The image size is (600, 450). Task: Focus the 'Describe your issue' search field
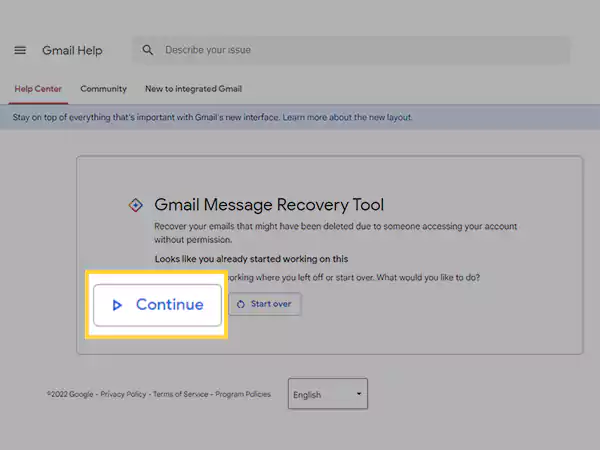point(351,50)
